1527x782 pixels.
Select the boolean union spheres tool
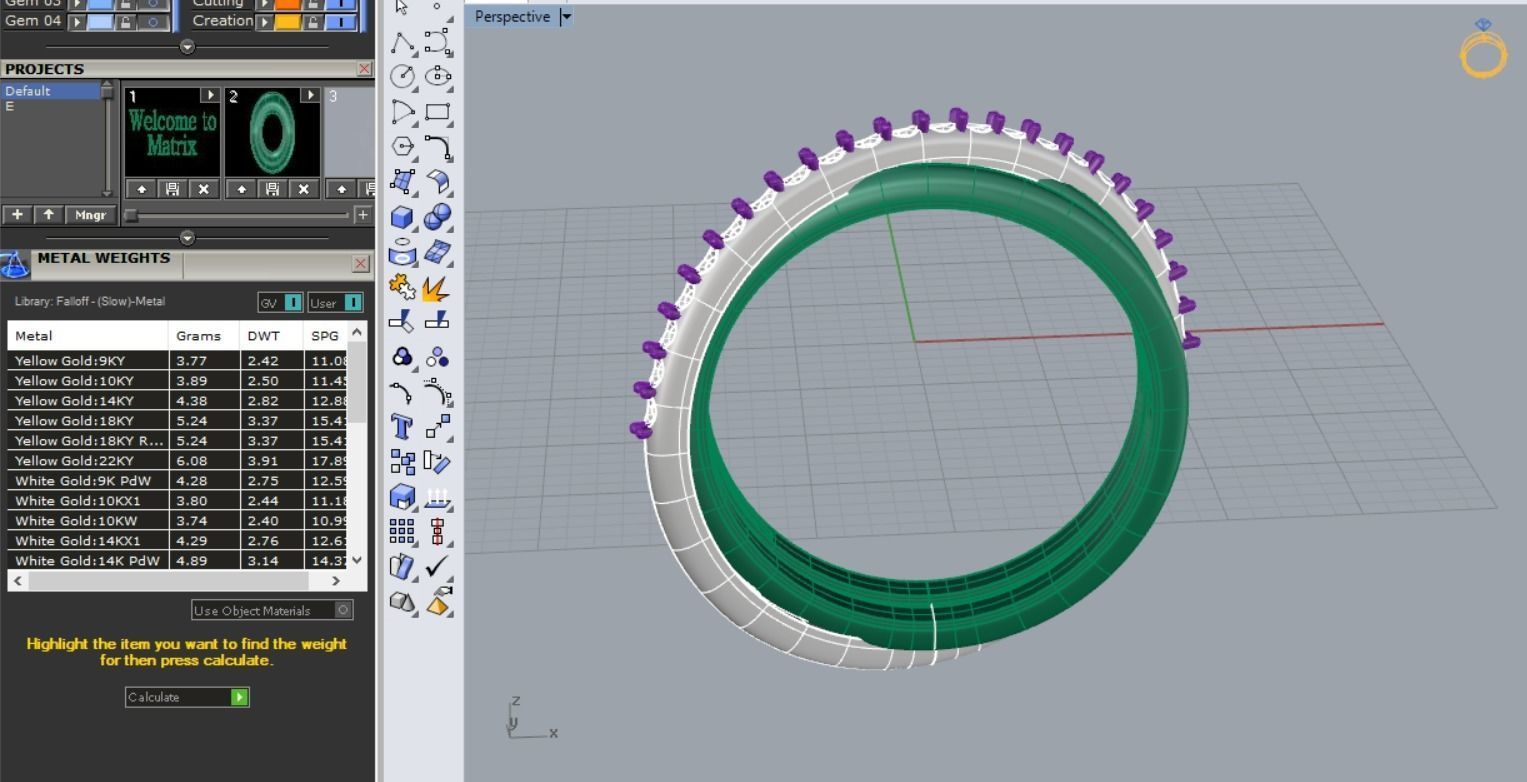click(438, 217)
